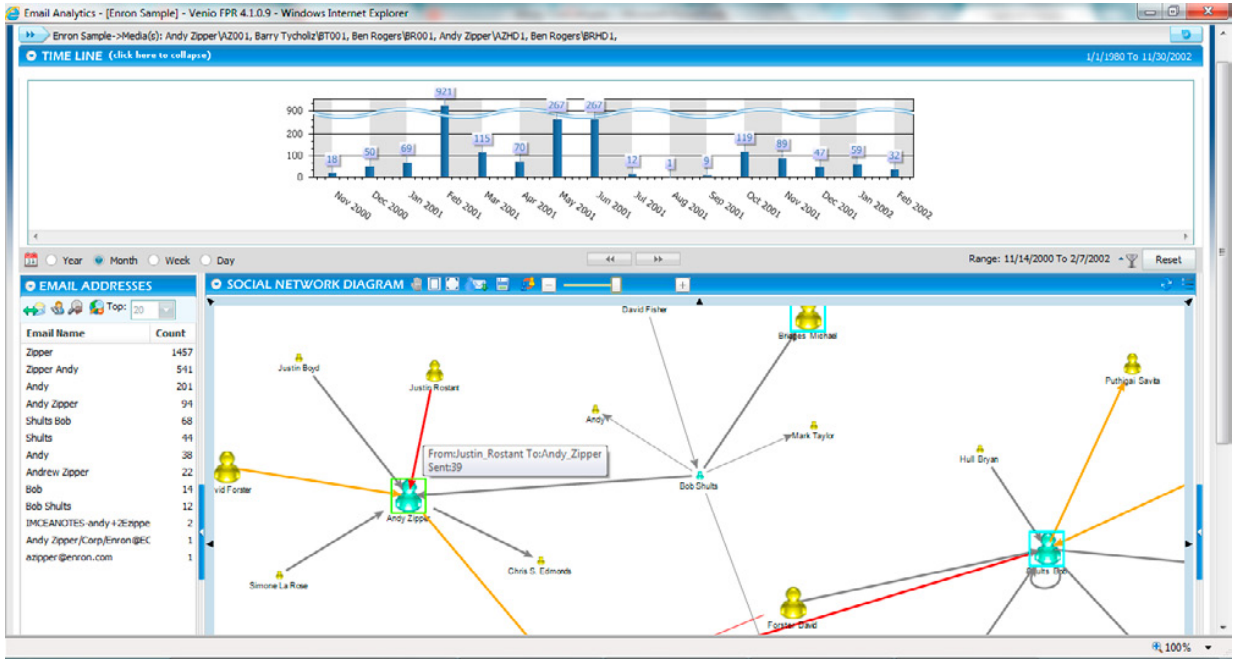This screenshot has height=661, width=1238.
Task: Step timeline forward with double-right arrows button
Action: (x=658, y=259)
